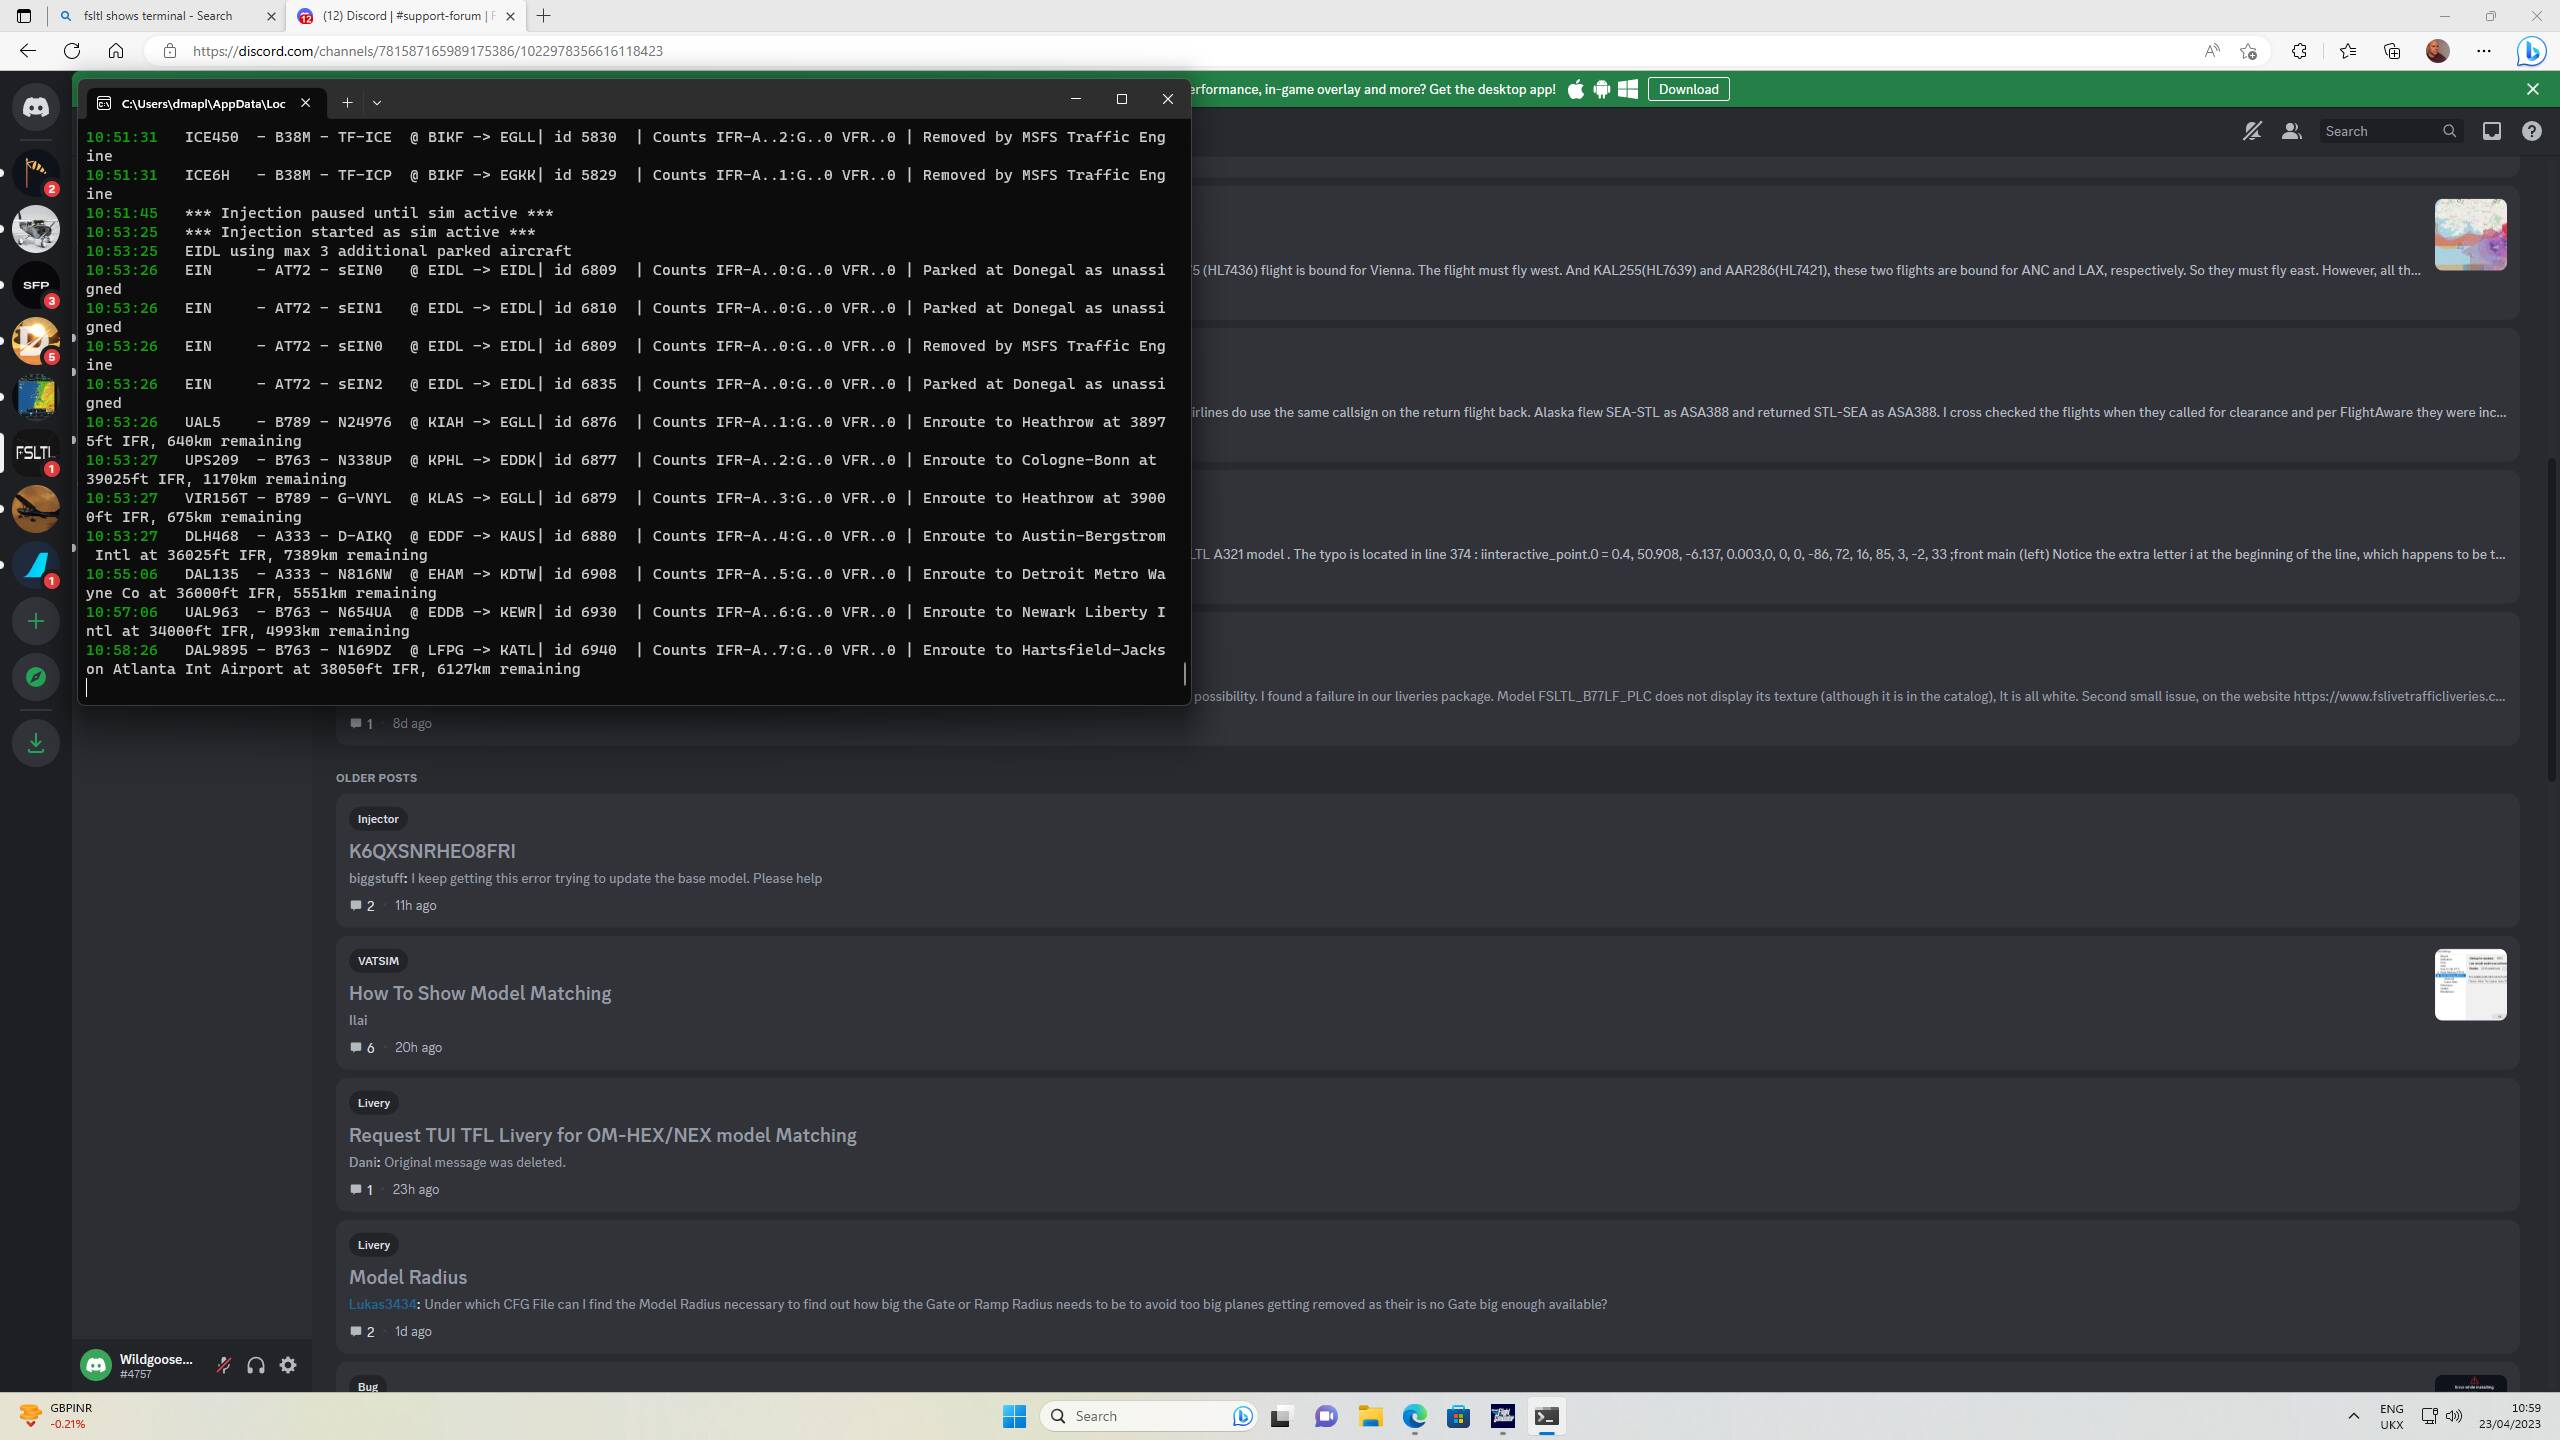
Task: Open Discord help question mark icon
Action: point(2531,131)
